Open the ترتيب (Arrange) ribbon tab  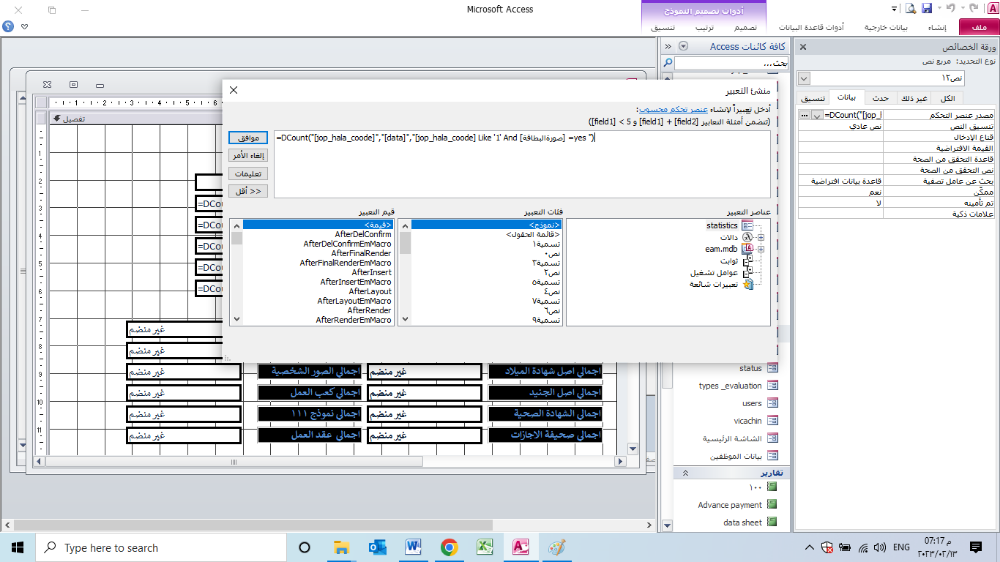[704, 27]
